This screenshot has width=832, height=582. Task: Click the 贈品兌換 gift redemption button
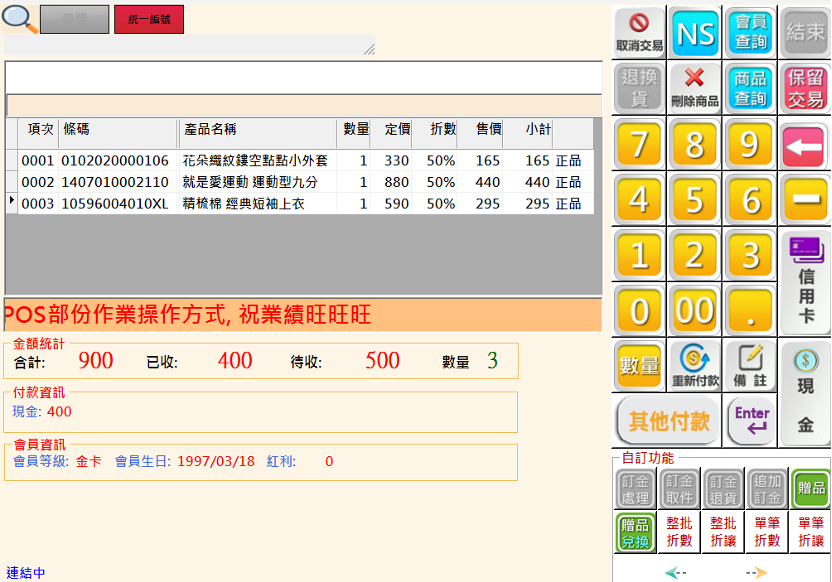[635, 533]
